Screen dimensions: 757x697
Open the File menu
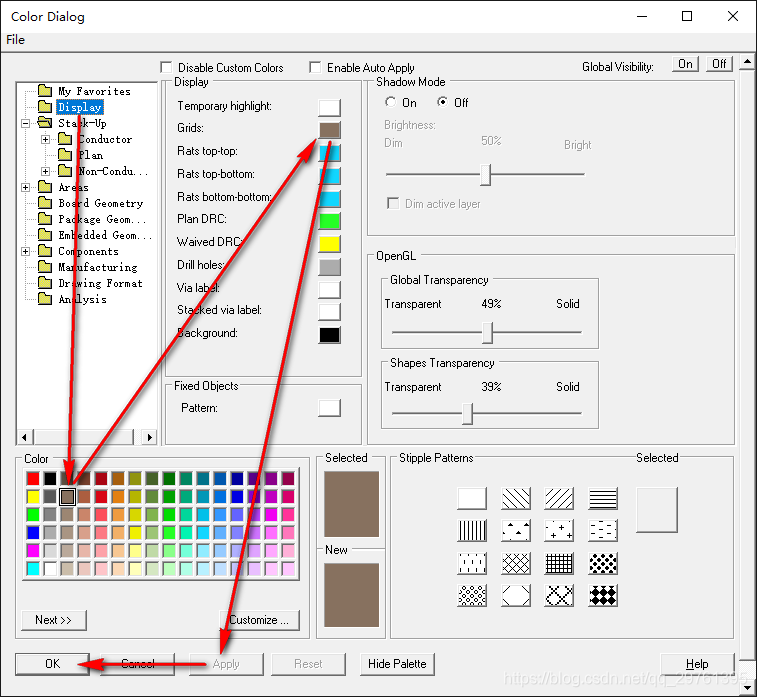point(15,40)
